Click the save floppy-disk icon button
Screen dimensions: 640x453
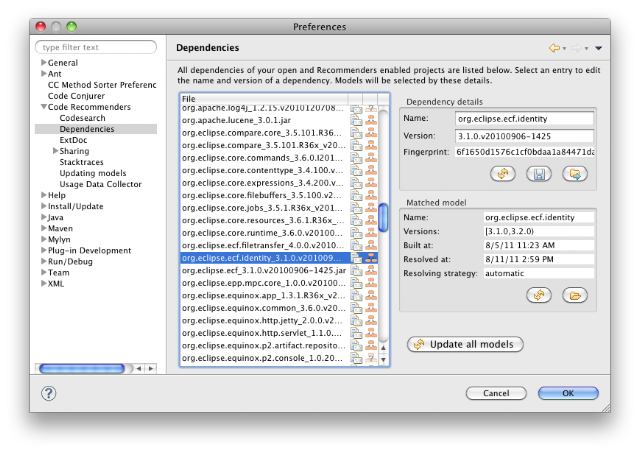[539, 174]
